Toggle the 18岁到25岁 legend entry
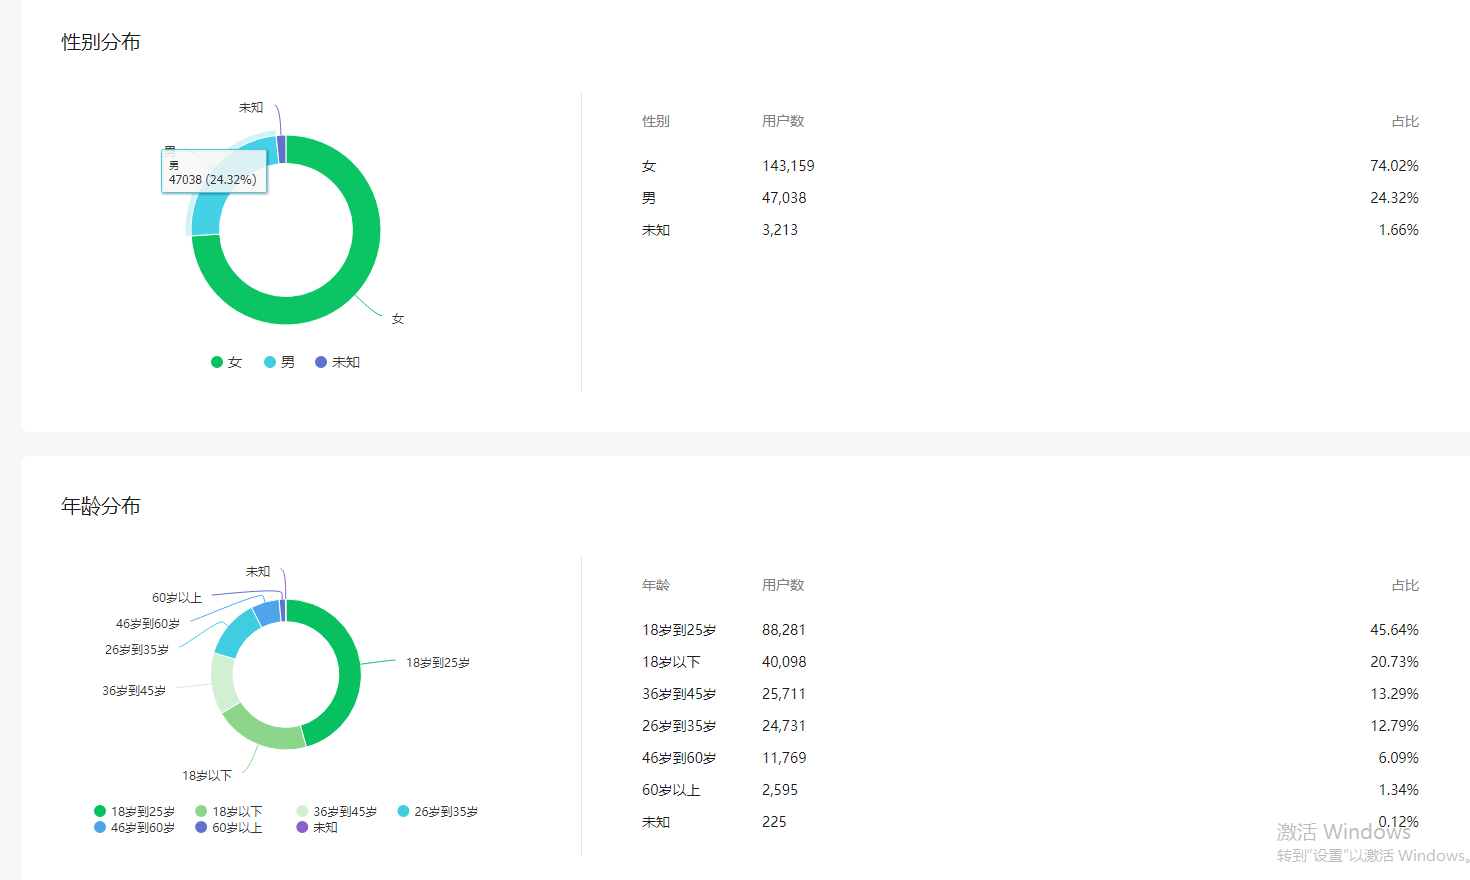The image size is (1470, 880). point(135,812)
